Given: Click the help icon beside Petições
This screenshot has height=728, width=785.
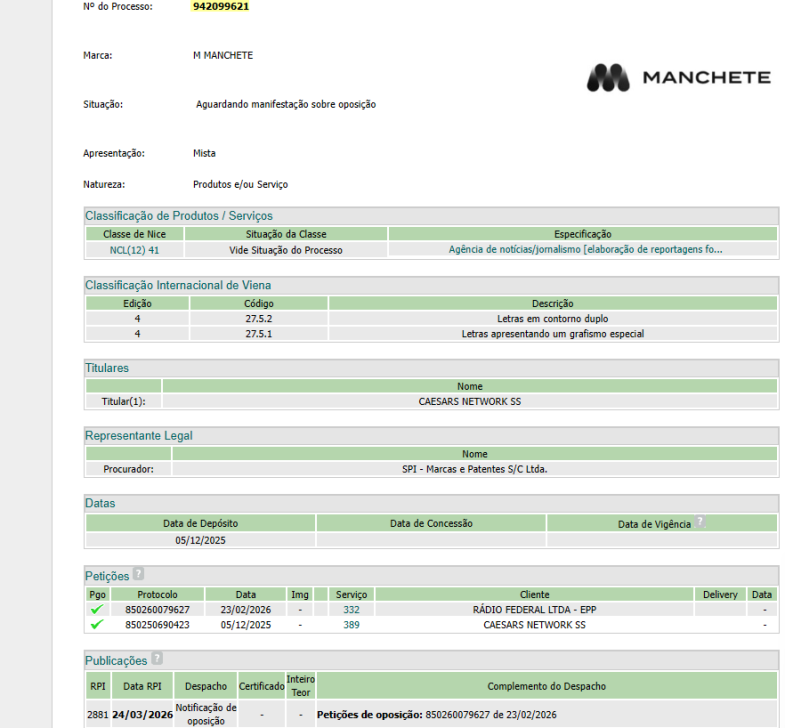Looking at the screenshot, I should point(139,574).
